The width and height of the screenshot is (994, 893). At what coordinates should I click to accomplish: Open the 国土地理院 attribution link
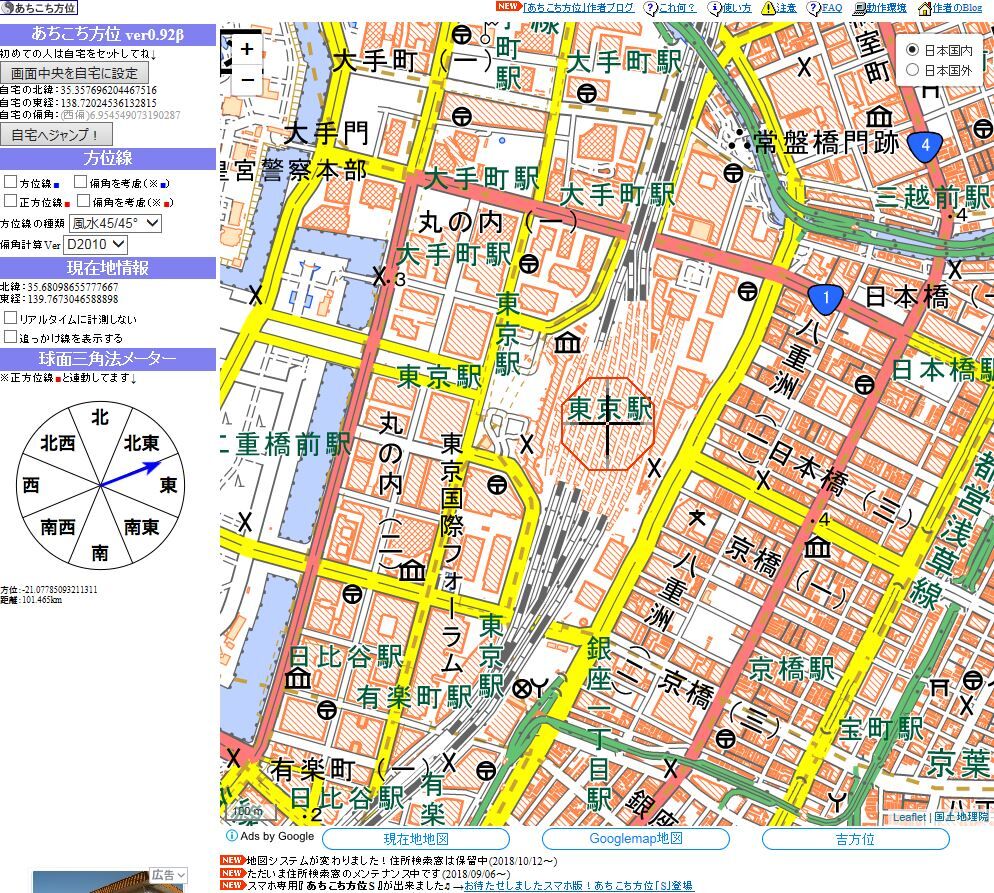point(961,817)
